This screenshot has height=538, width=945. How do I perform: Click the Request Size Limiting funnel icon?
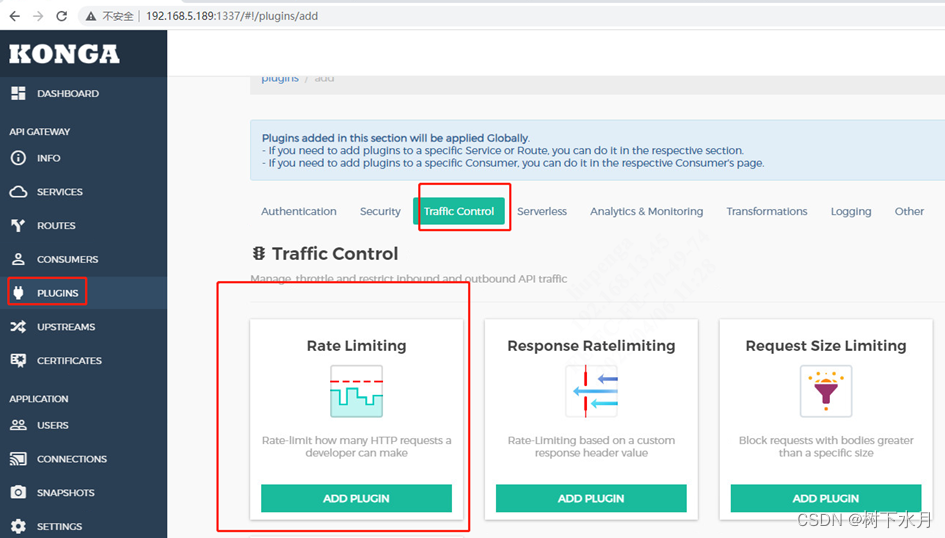coord(826,392)
